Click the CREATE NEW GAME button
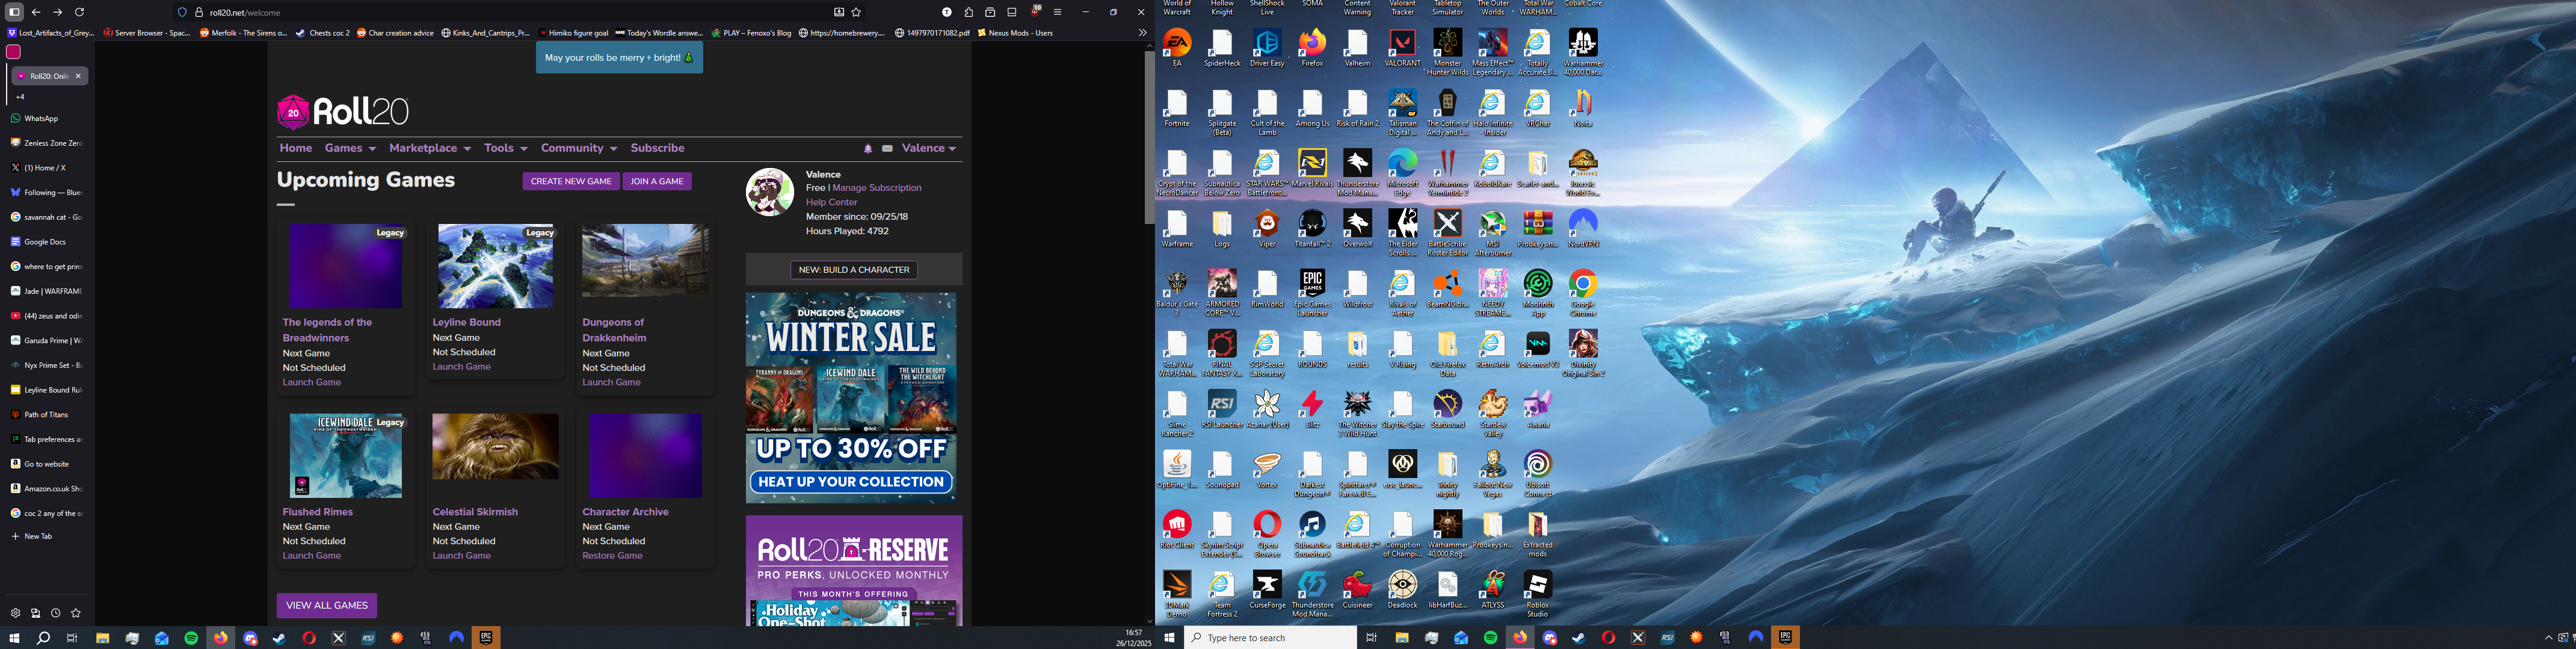The image size is (2576, 649). (x=570, y=181)
